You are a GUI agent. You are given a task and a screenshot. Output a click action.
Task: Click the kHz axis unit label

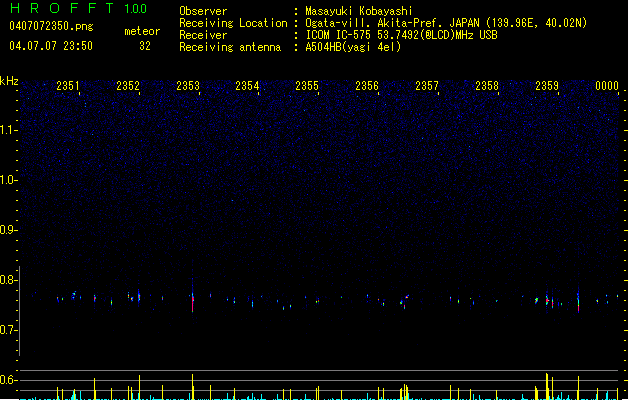[x=9, y=81]
